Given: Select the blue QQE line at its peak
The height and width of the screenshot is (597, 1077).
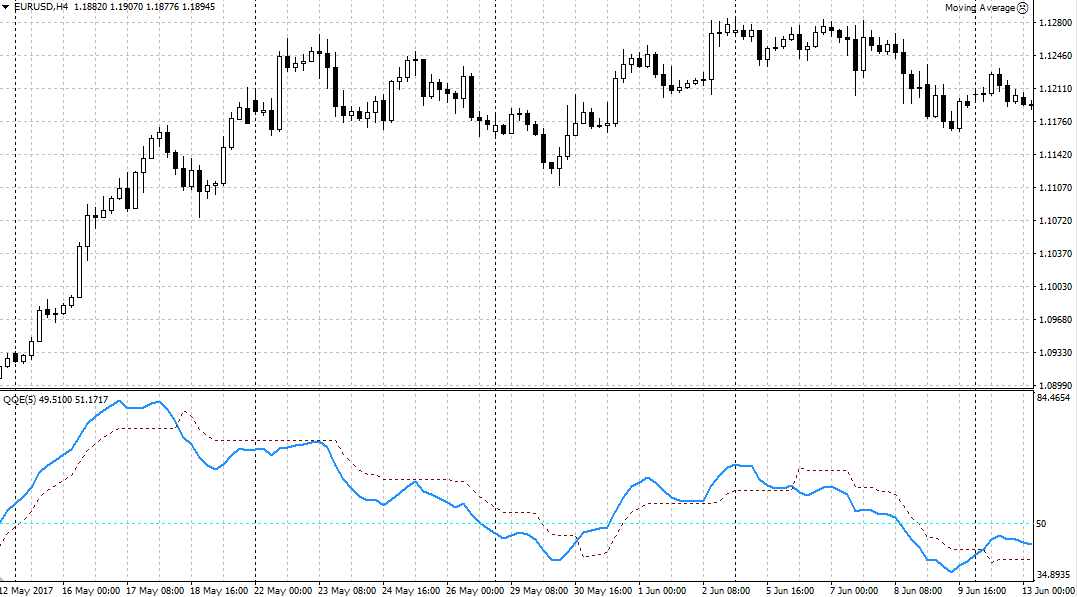Looking at the screenshot, I should (120, 402).
